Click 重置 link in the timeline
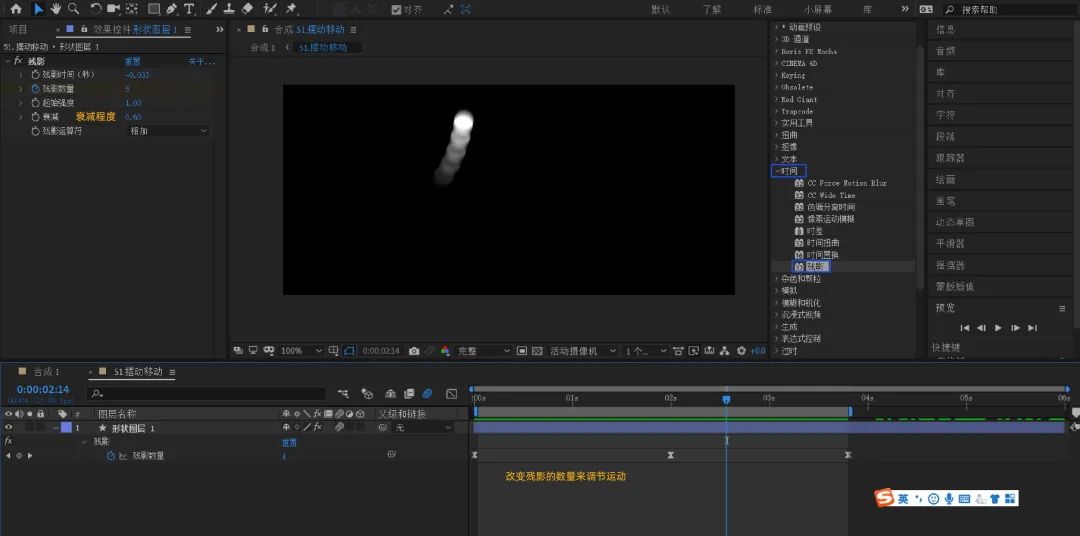 coord(289,442)
